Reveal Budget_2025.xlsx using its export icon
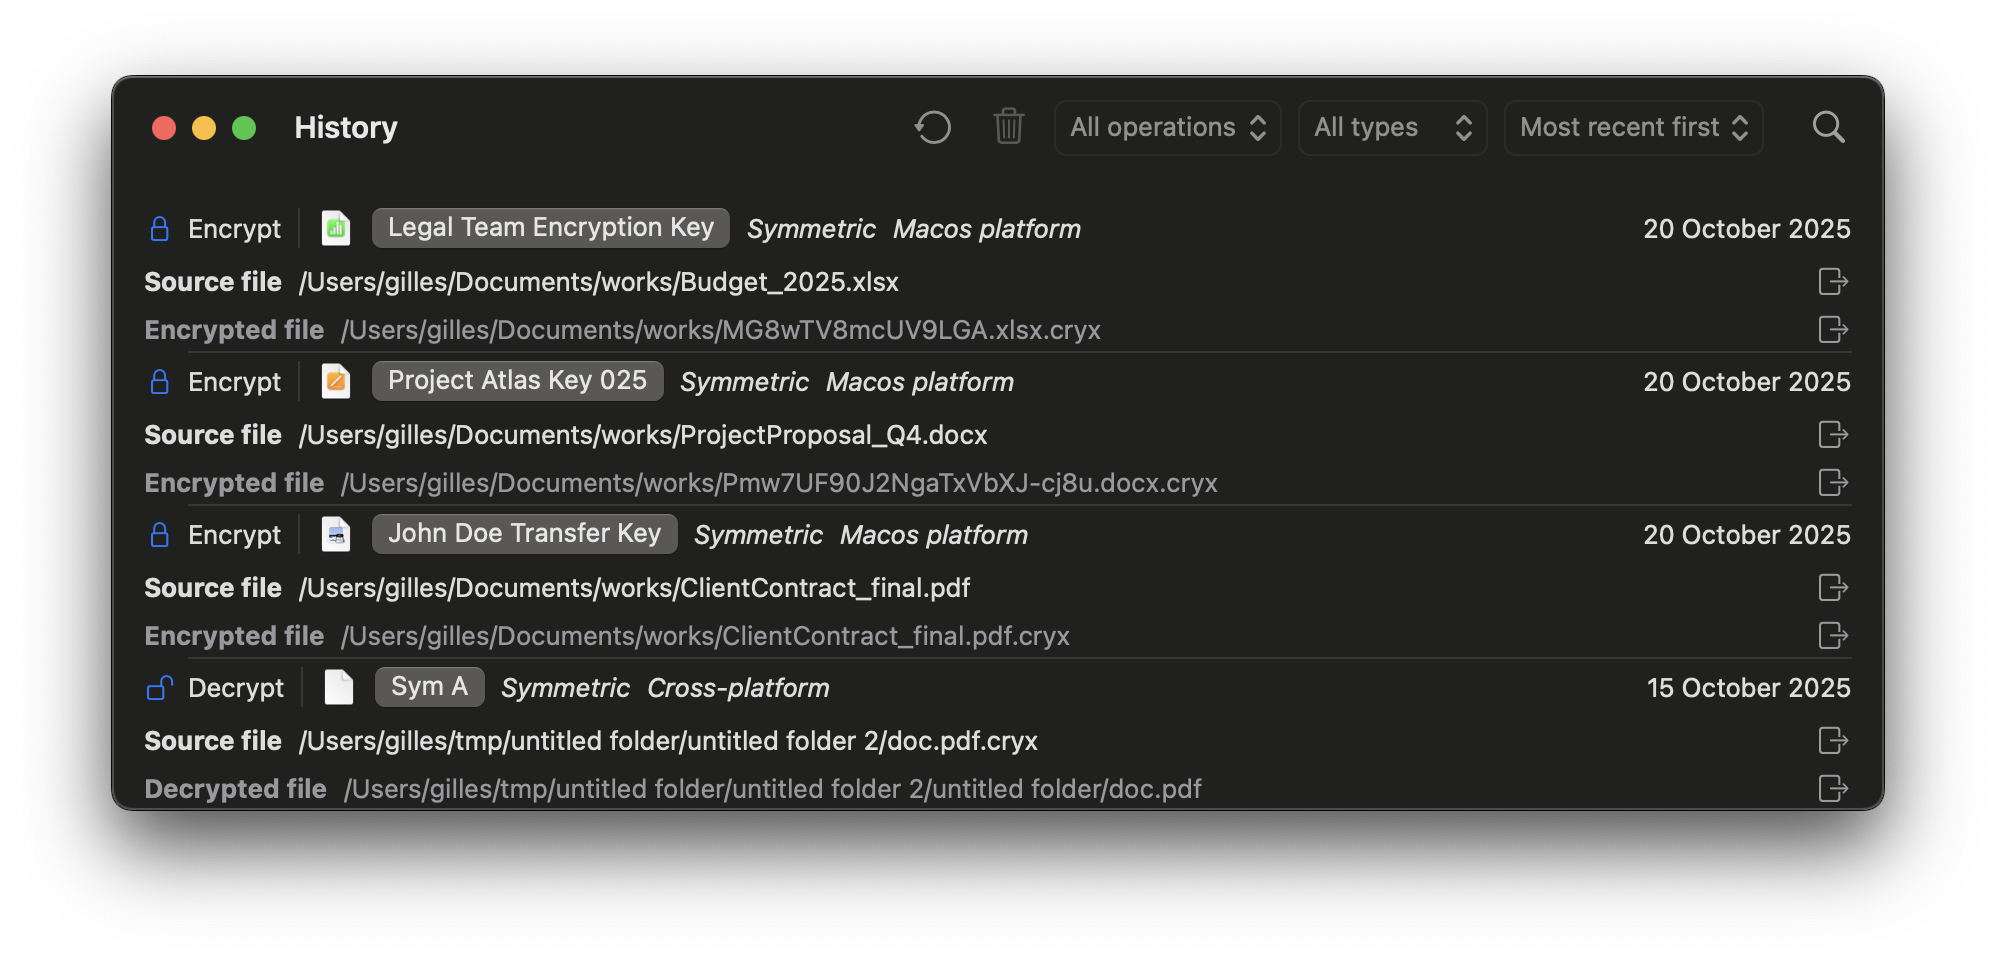Screen dimensions: 1996x958 pyautogui.click(x=1832, y=282)
